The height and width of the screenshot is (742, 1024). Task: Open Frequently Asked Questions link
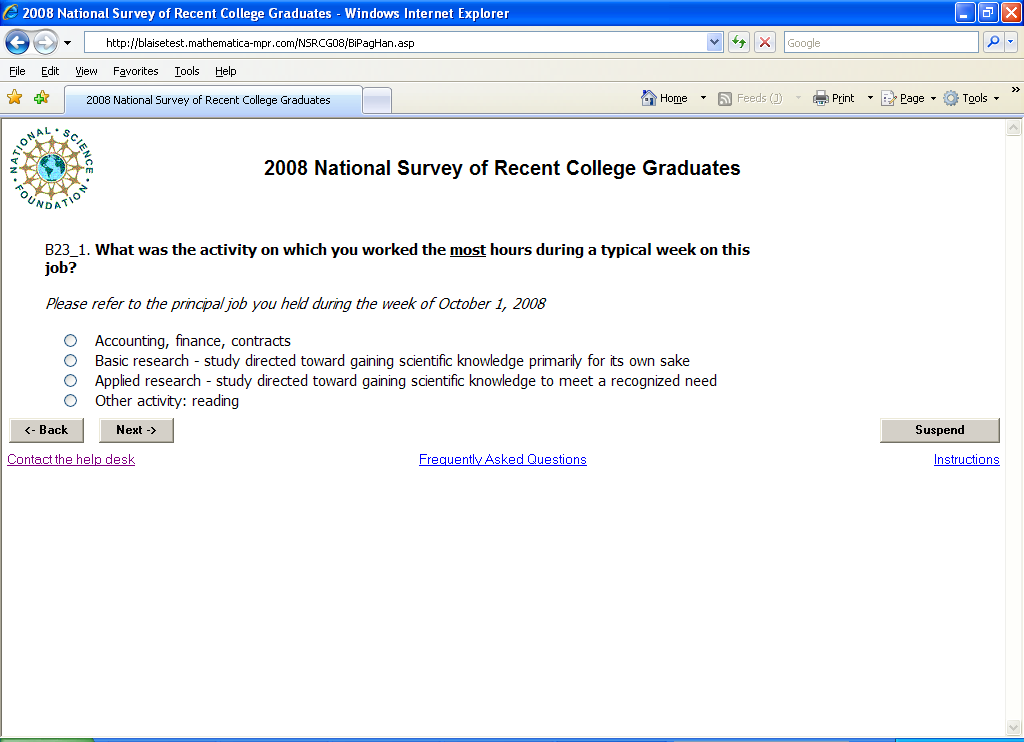(503, 459)
